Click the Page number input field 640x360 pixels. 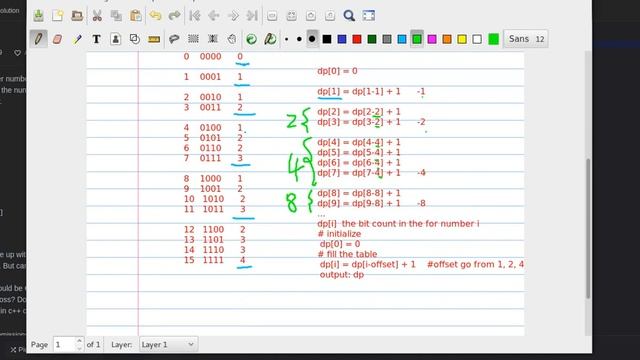coord(64,344)
